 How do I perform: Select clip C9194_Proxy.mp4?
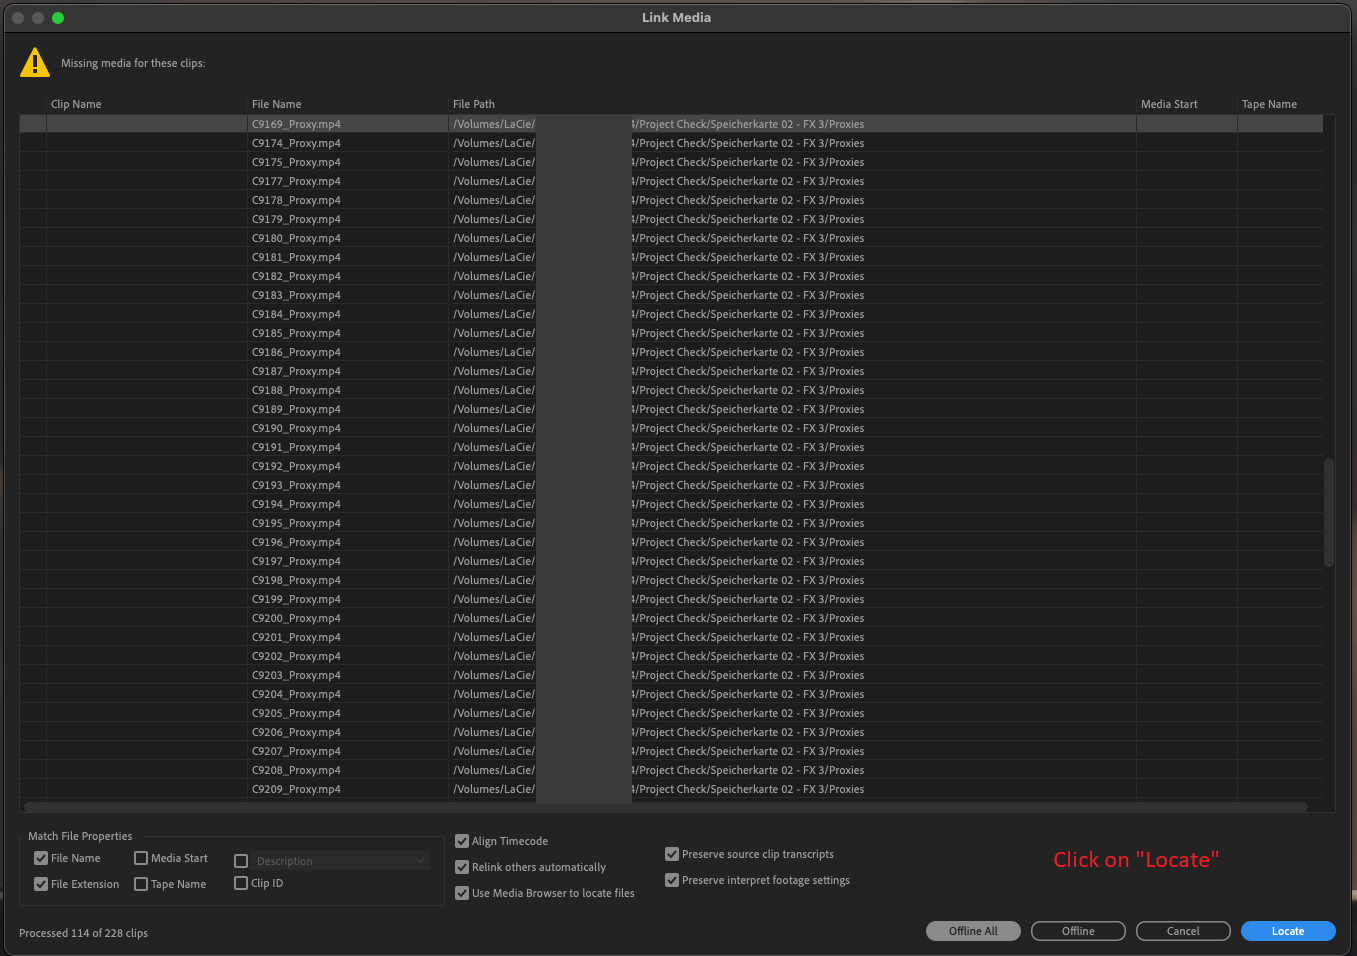click(671, 504)
